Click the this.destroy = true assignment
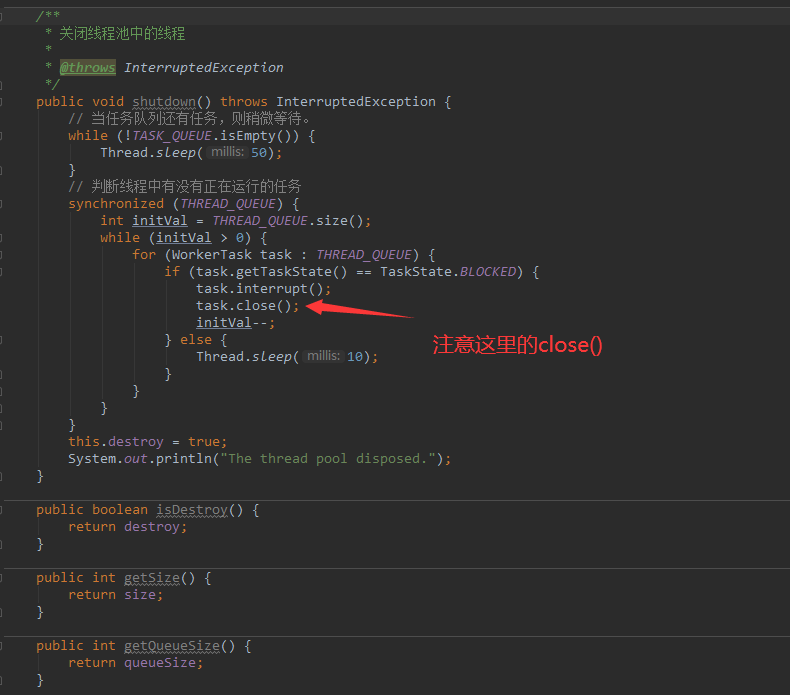This screenshot has width=790, height=695. pos(147,442)
